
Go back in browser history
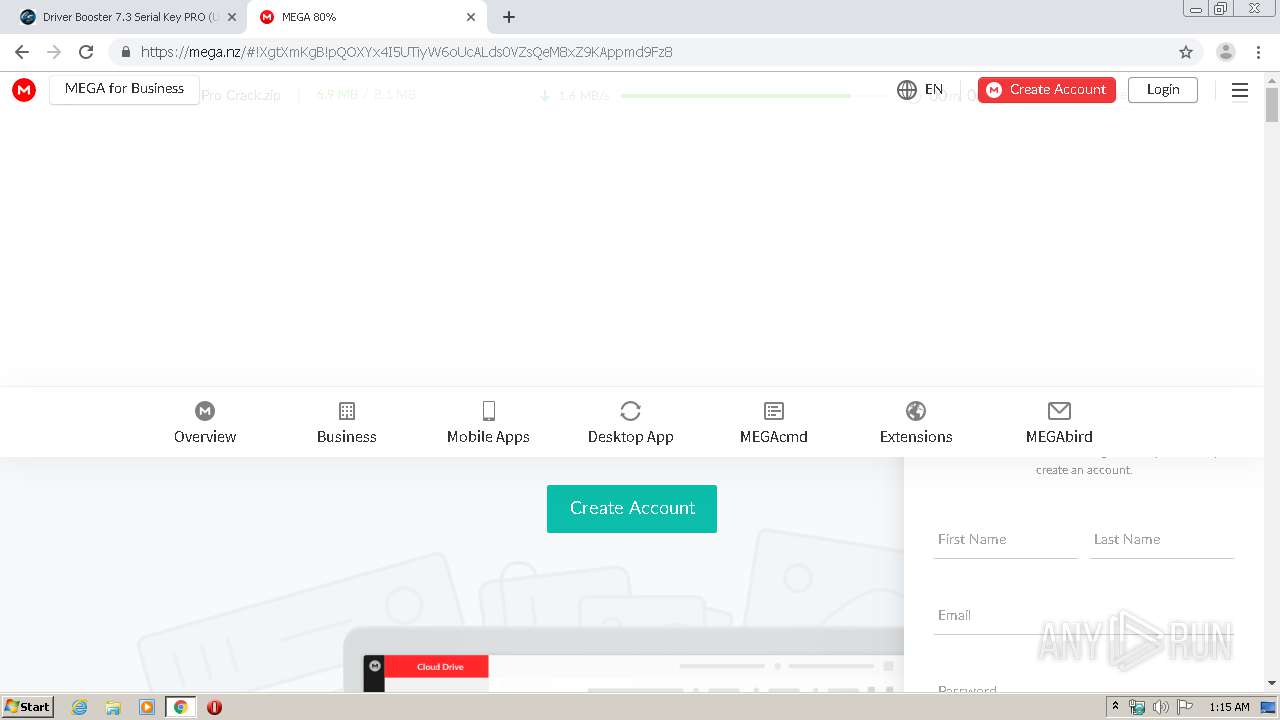click(22, 52)
